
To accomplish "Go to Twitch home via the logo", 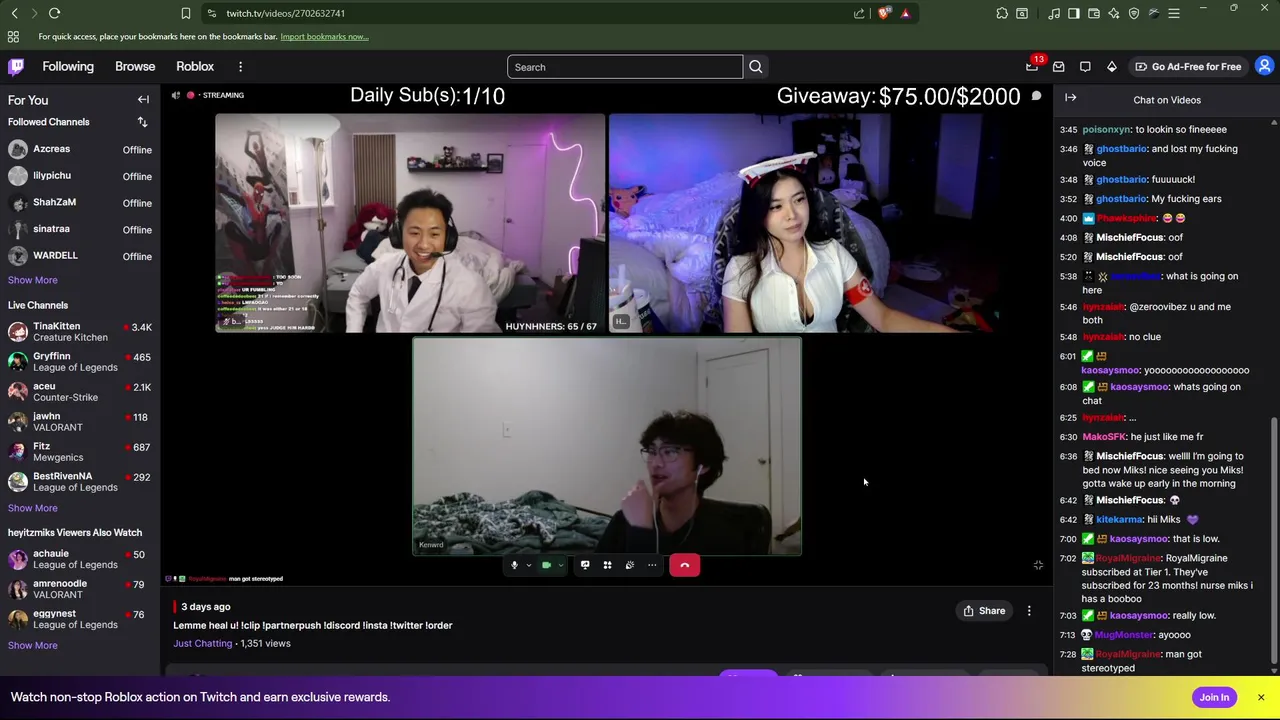I will click(x=16, y=67).
